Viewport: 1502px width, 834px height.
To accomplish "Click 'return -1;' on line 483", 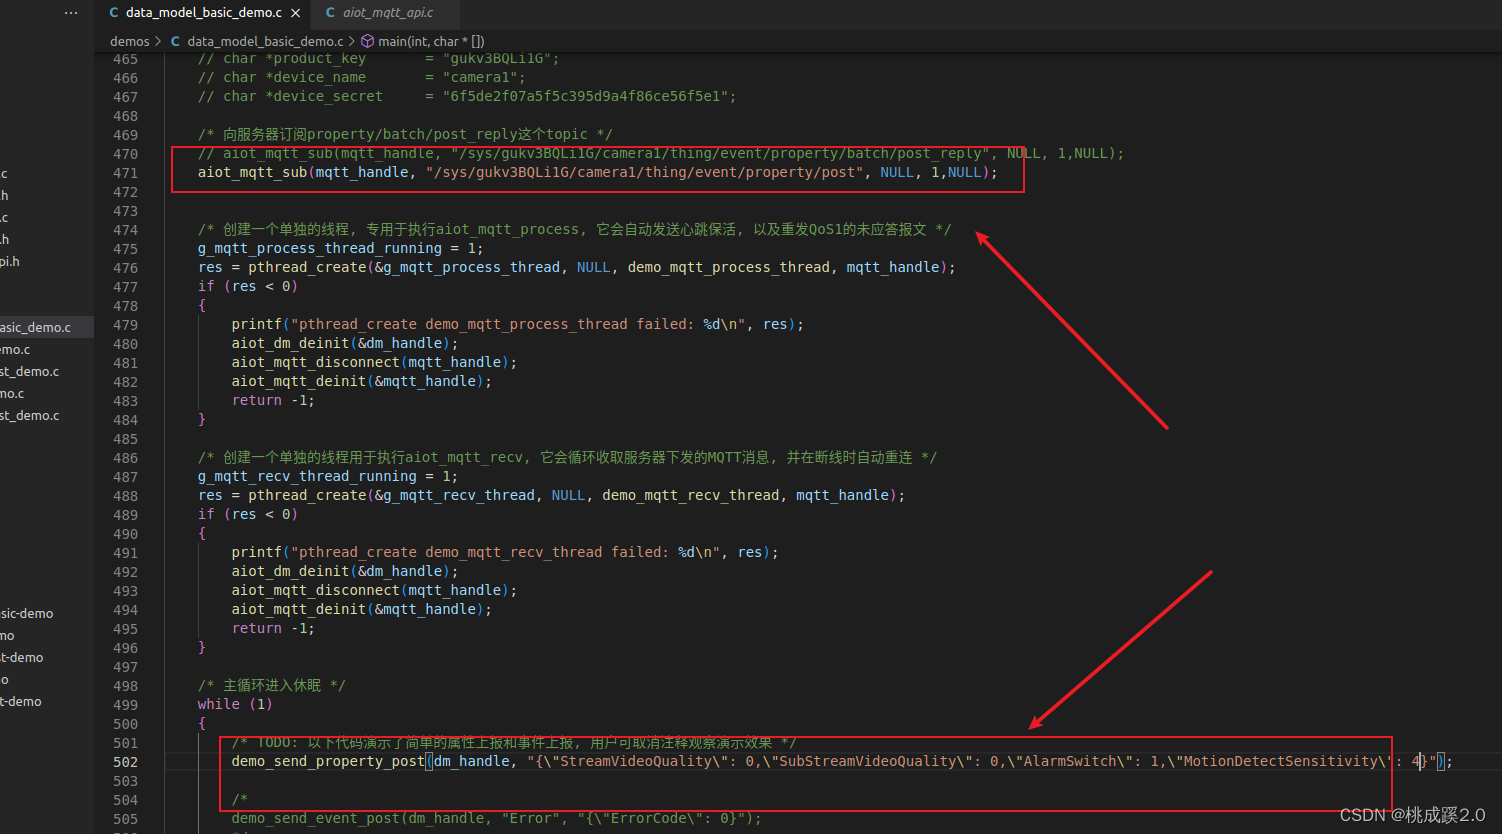I will 273,401.
